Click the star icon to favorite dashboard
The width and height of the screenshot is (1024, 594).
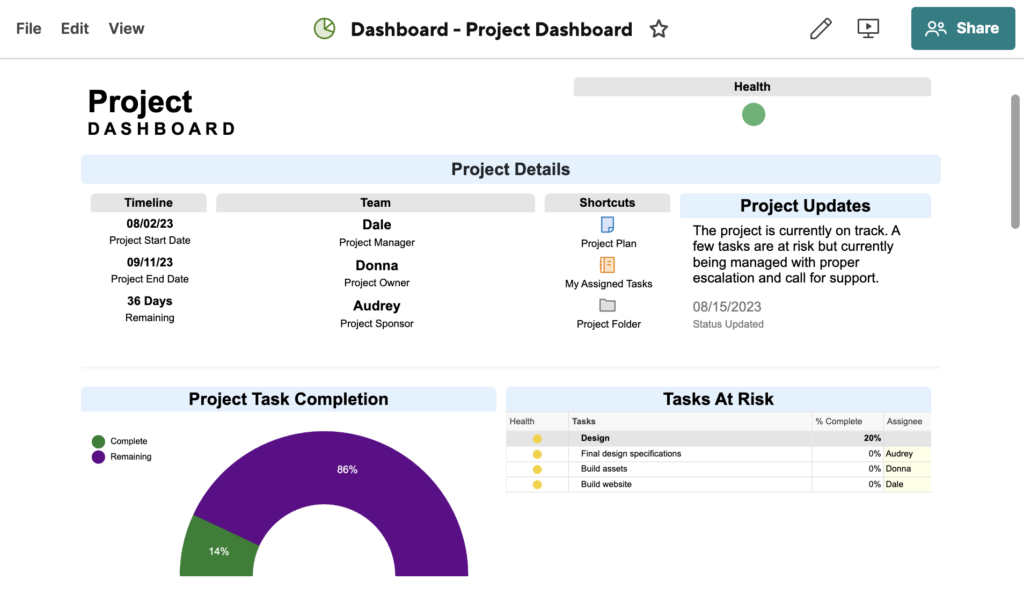[658, 29]
